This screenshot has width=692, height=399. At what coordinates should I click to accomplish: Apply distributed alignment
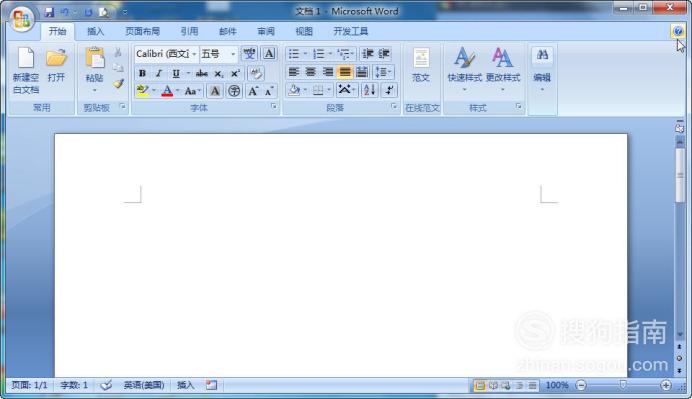[x=362, y=72]
